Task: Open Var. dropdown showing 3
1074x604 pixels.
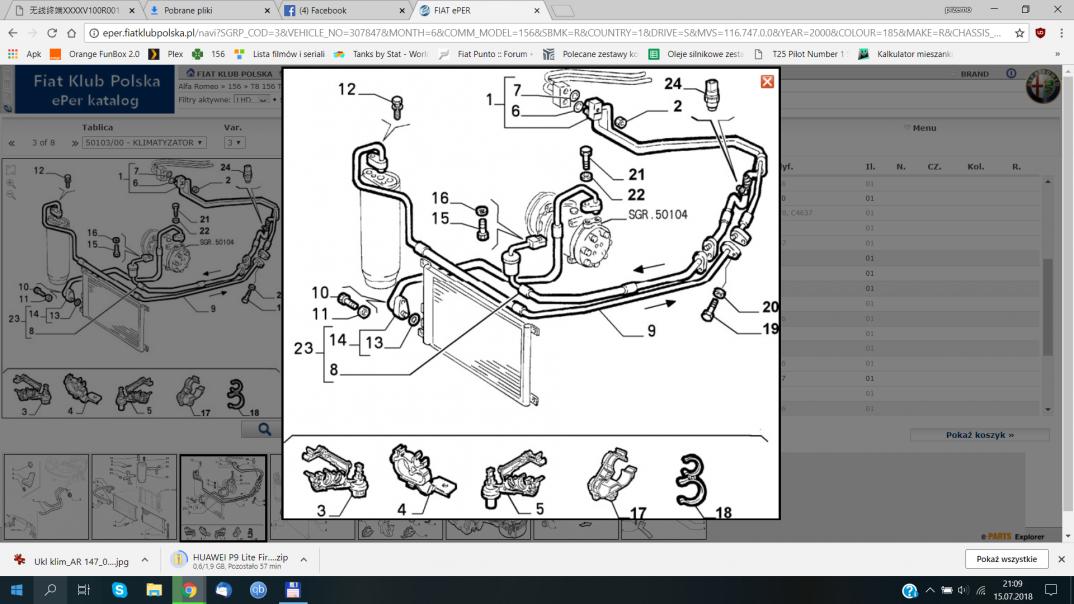Action: 234,142
